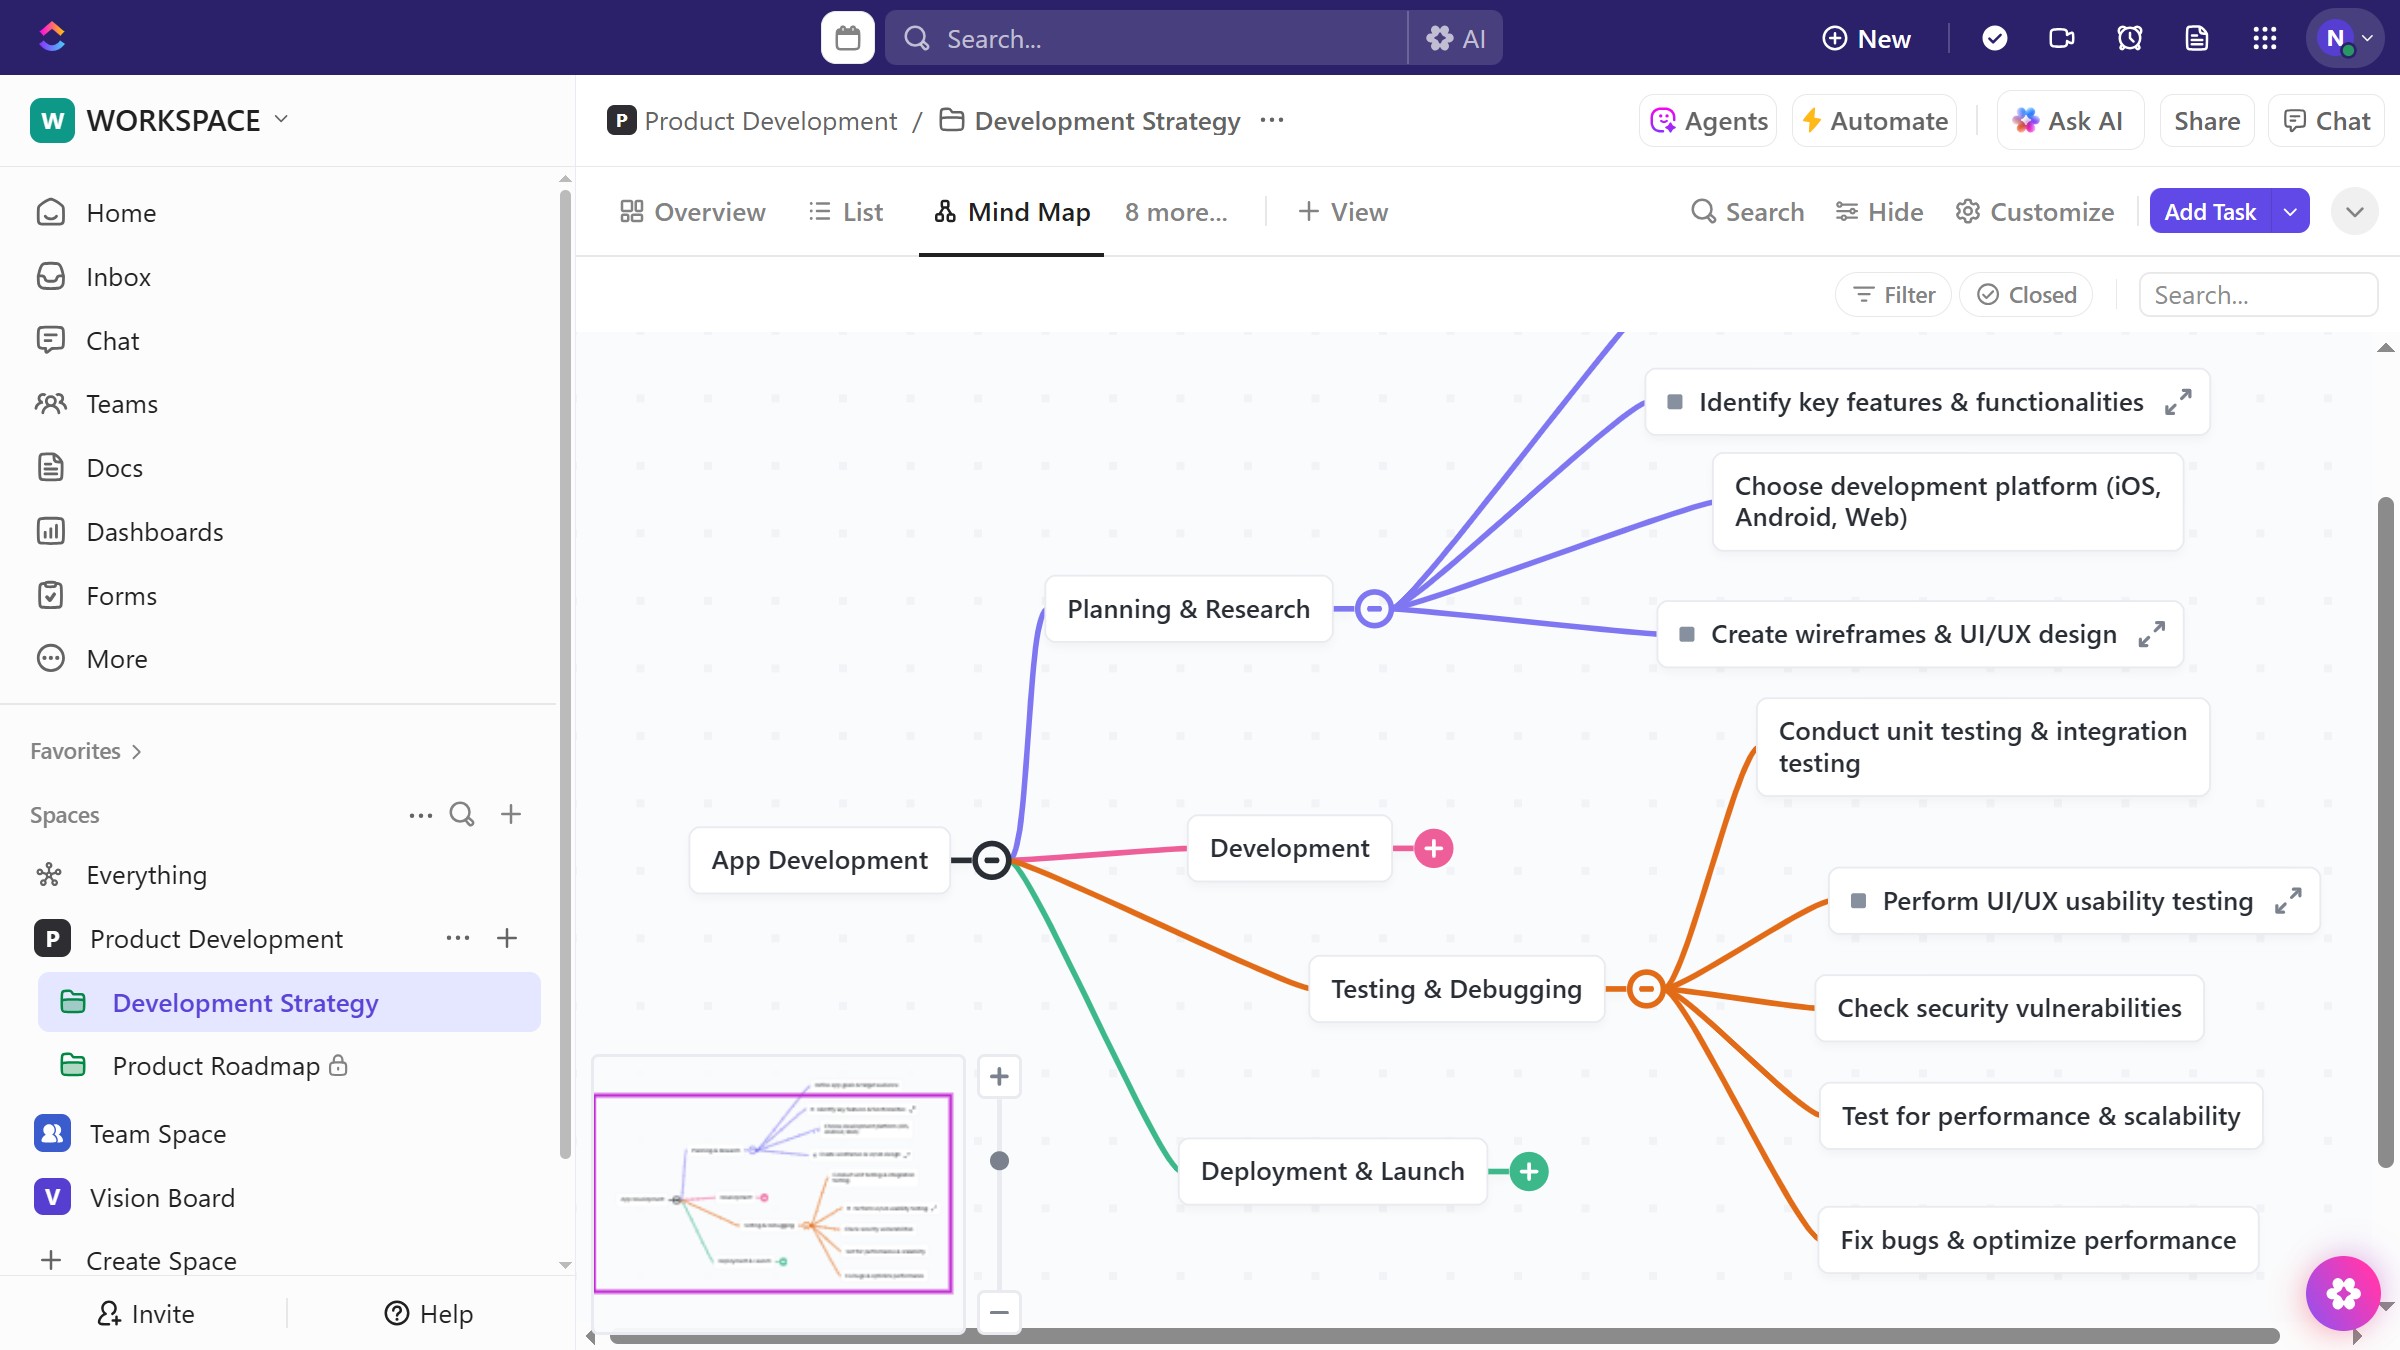This screenshot has width=2400, height=1350.
Task: Adjust the mind map zoom slider
Action: click(x=998, y=1161)
